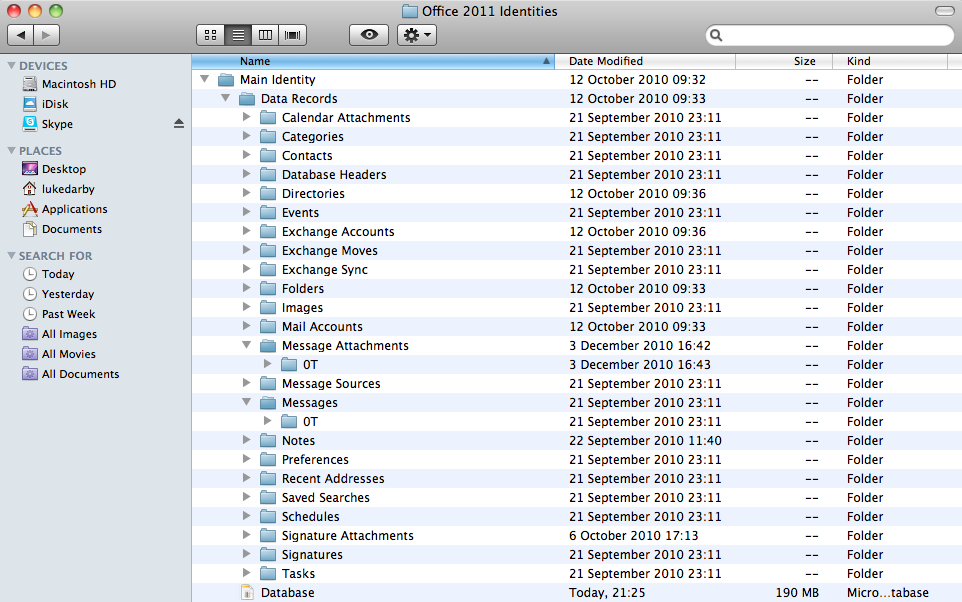Eject the Skype volume
962x602 pixels.
point(179,124)
